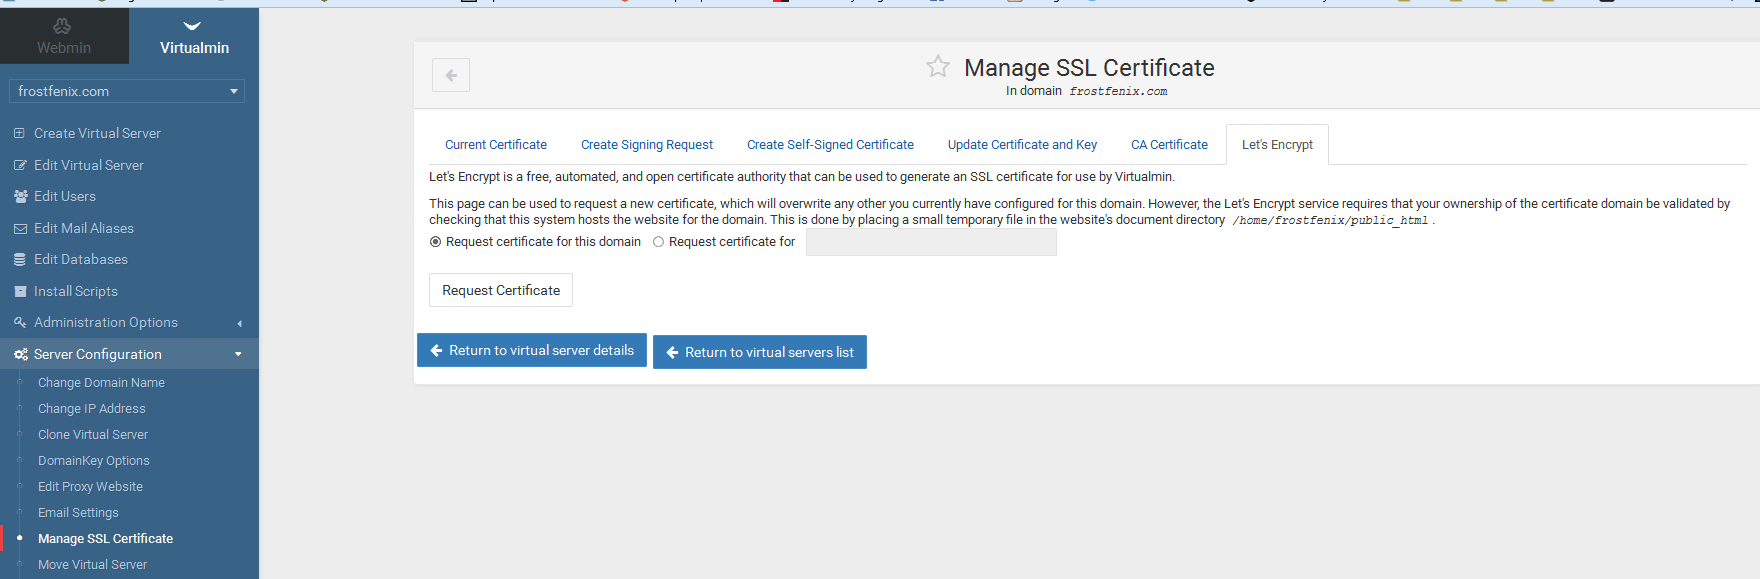The height and width of the screenshot is (579, 1760).
Task: Open CA Certificate tab
Action: [1169, 145]
